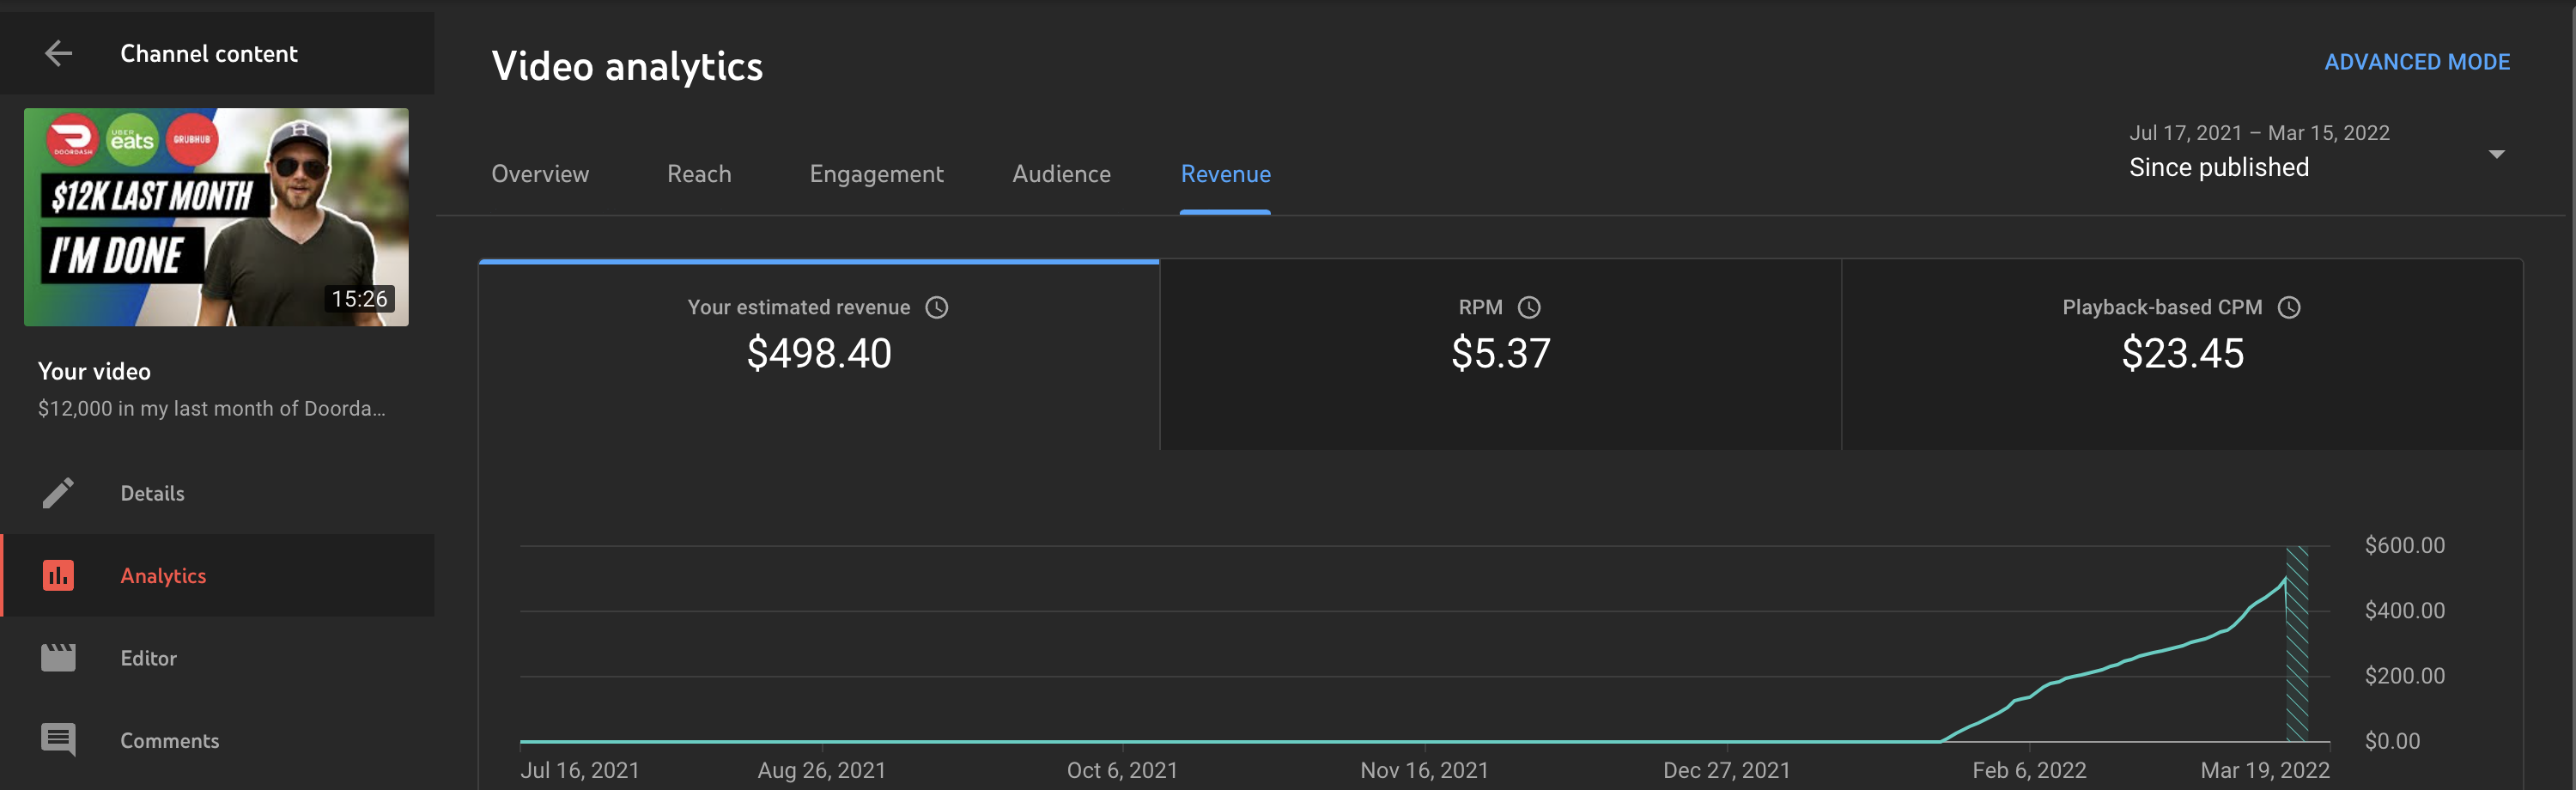The width and height of the screenshot is (2576, 790).
Task: Select the RPM metric card
Action: point(1500,355)
